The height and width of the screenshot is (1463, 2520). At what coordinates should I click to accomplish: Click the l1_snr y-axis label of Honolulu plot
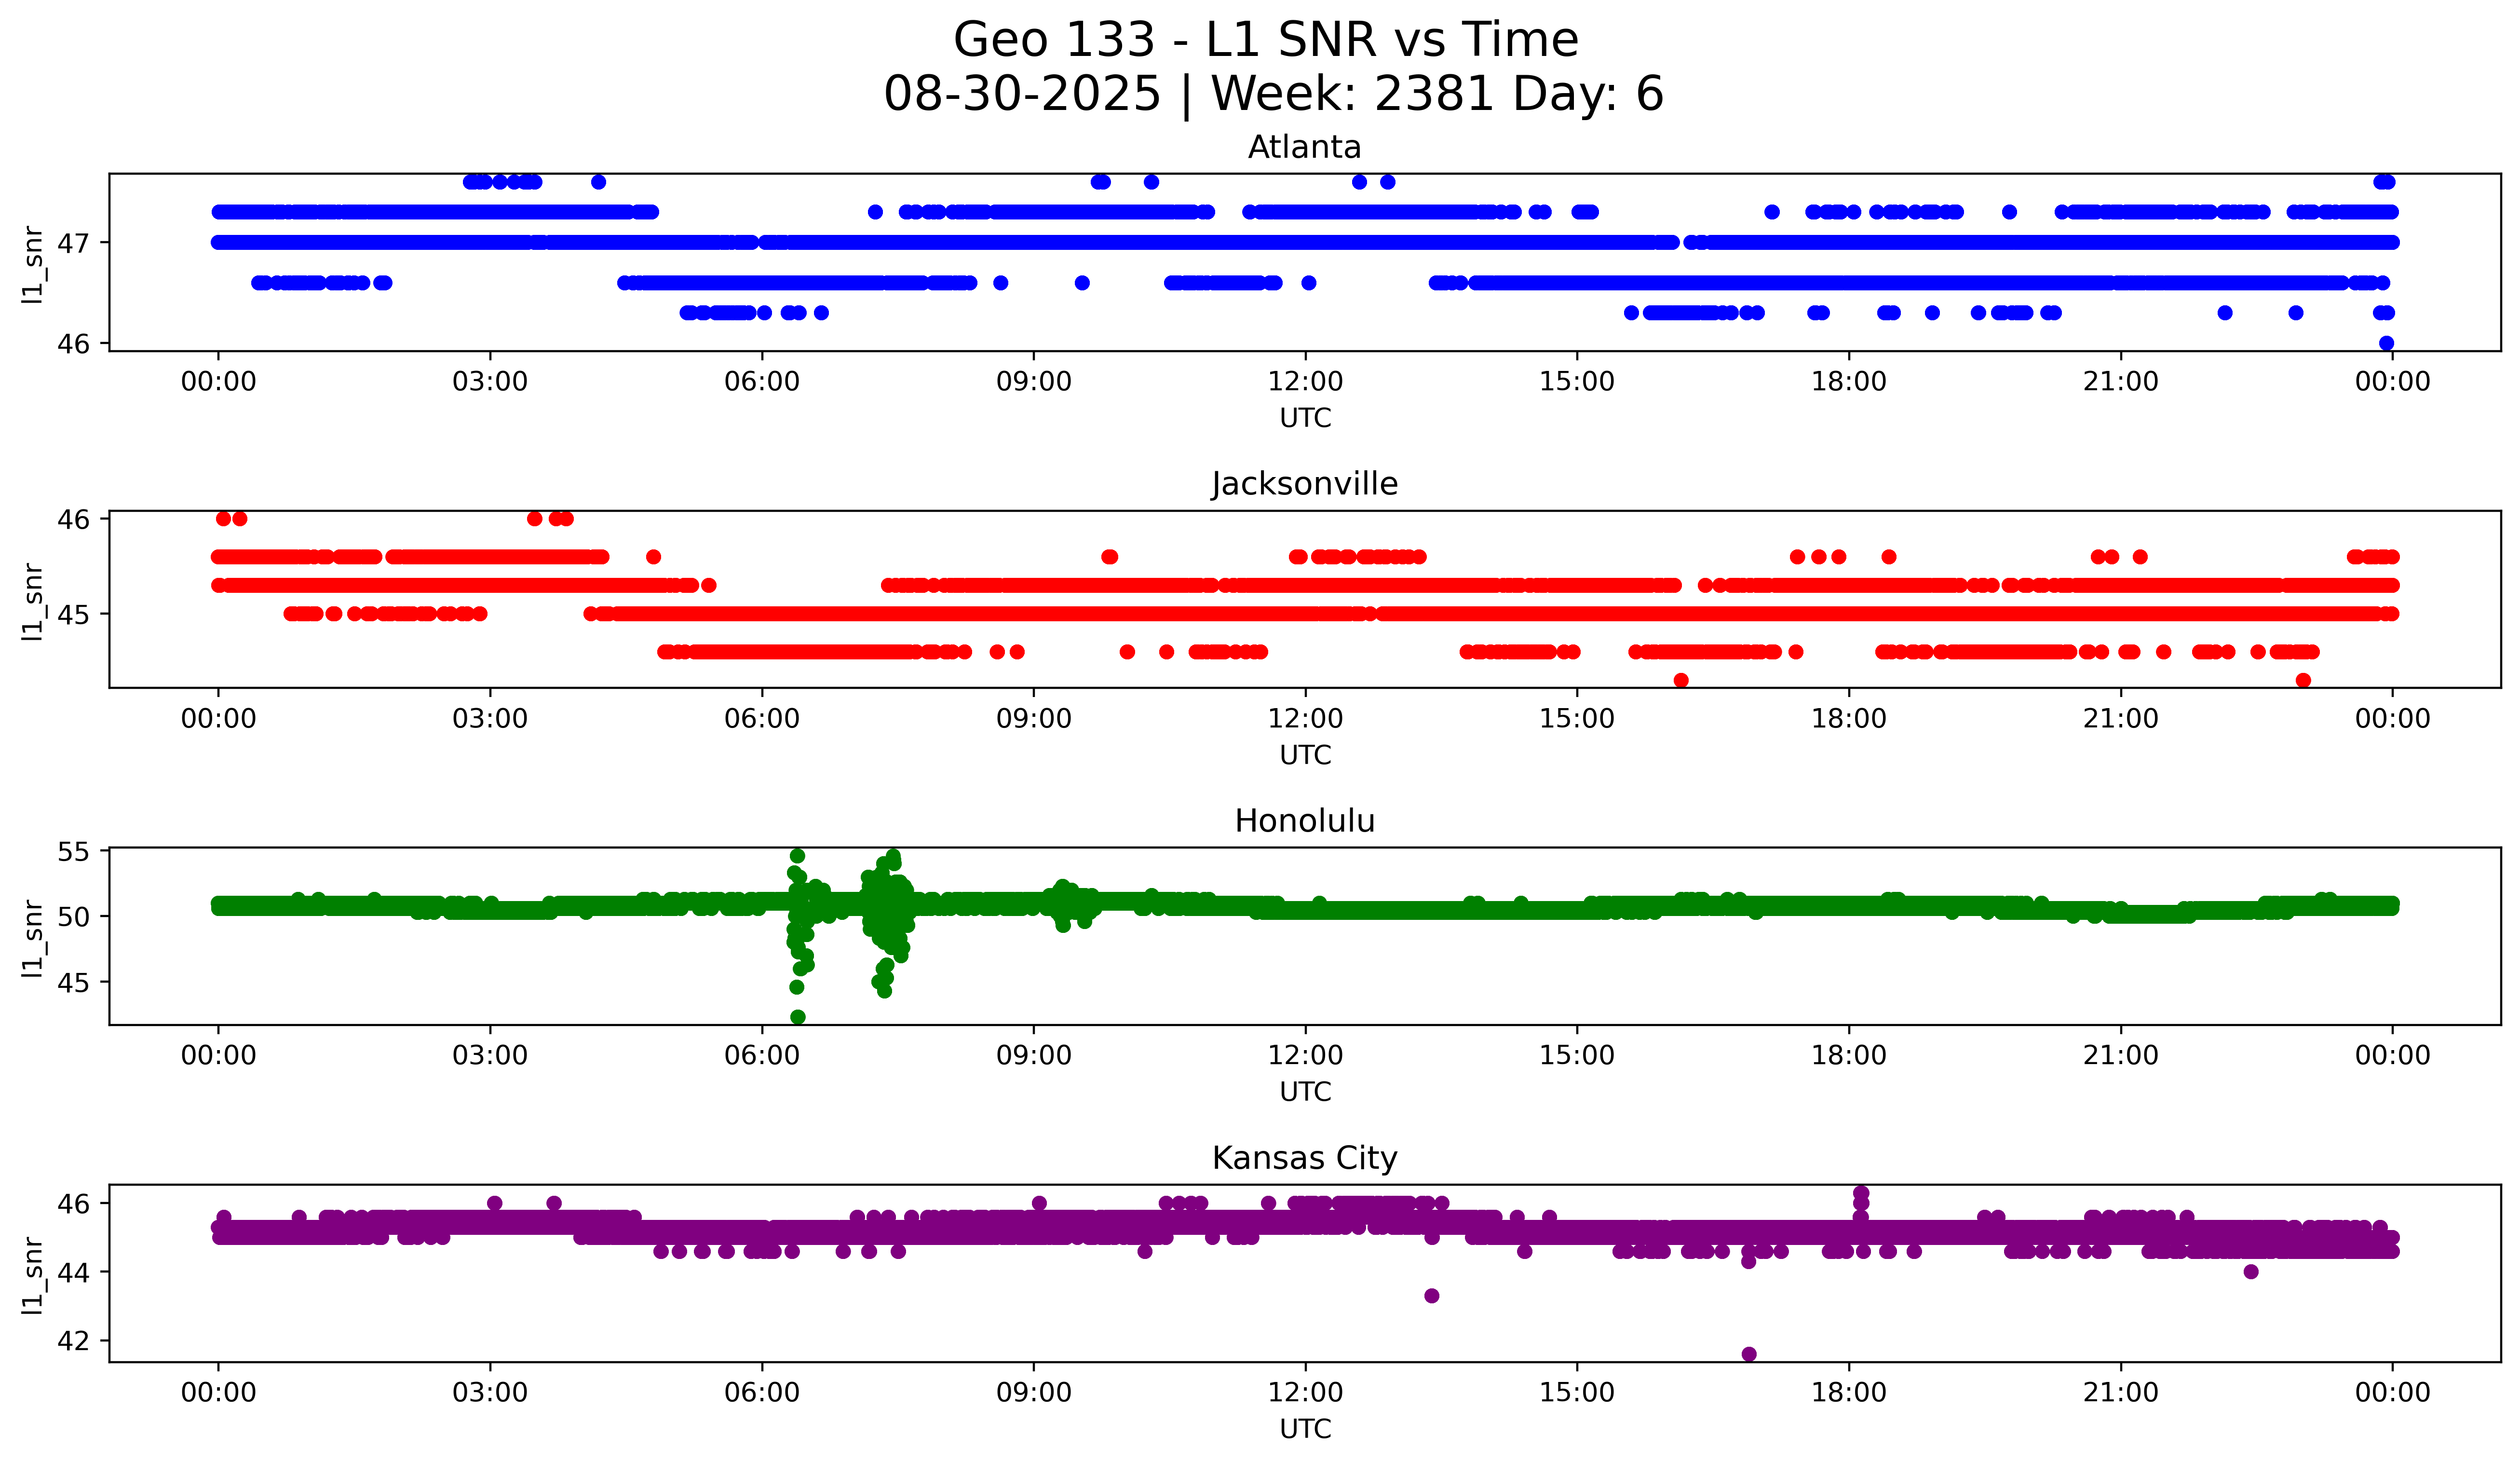click(33, 937)
